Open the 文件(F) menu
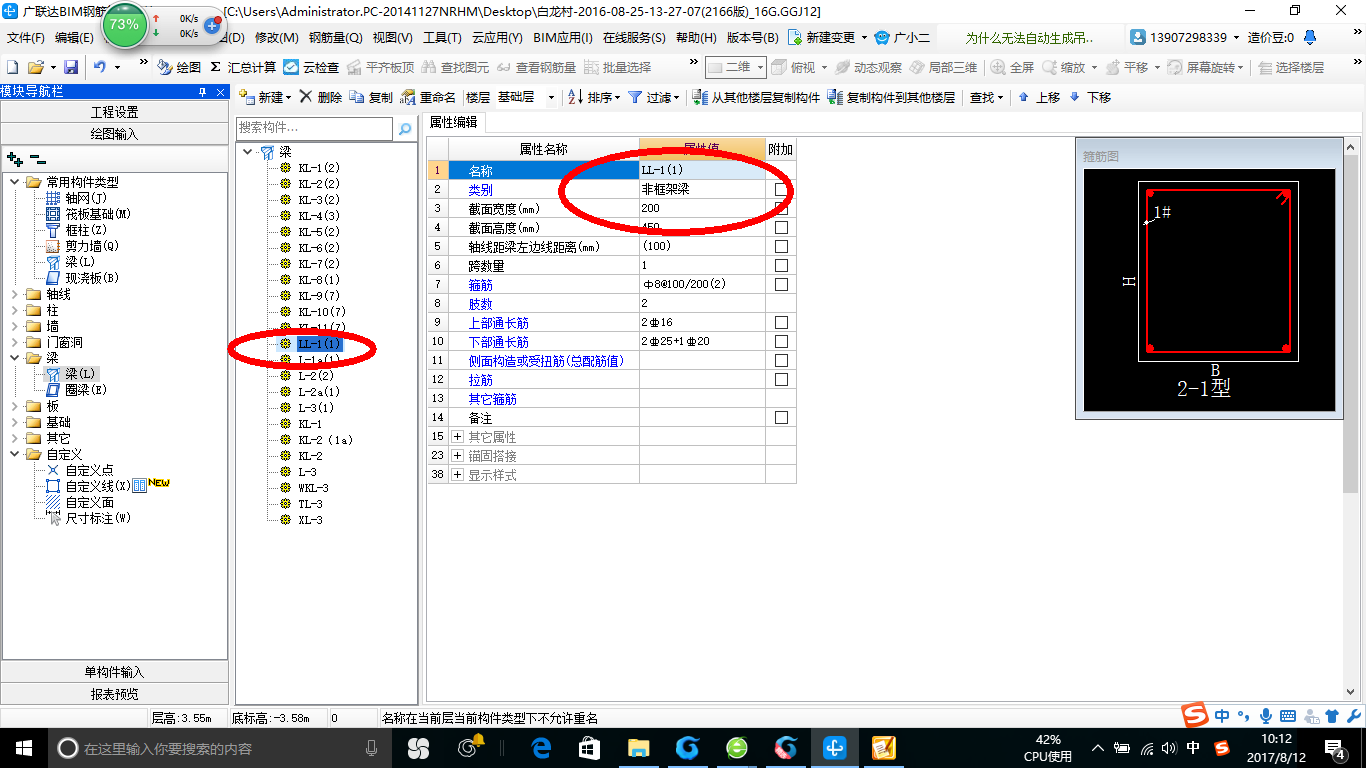 (26, 37)
